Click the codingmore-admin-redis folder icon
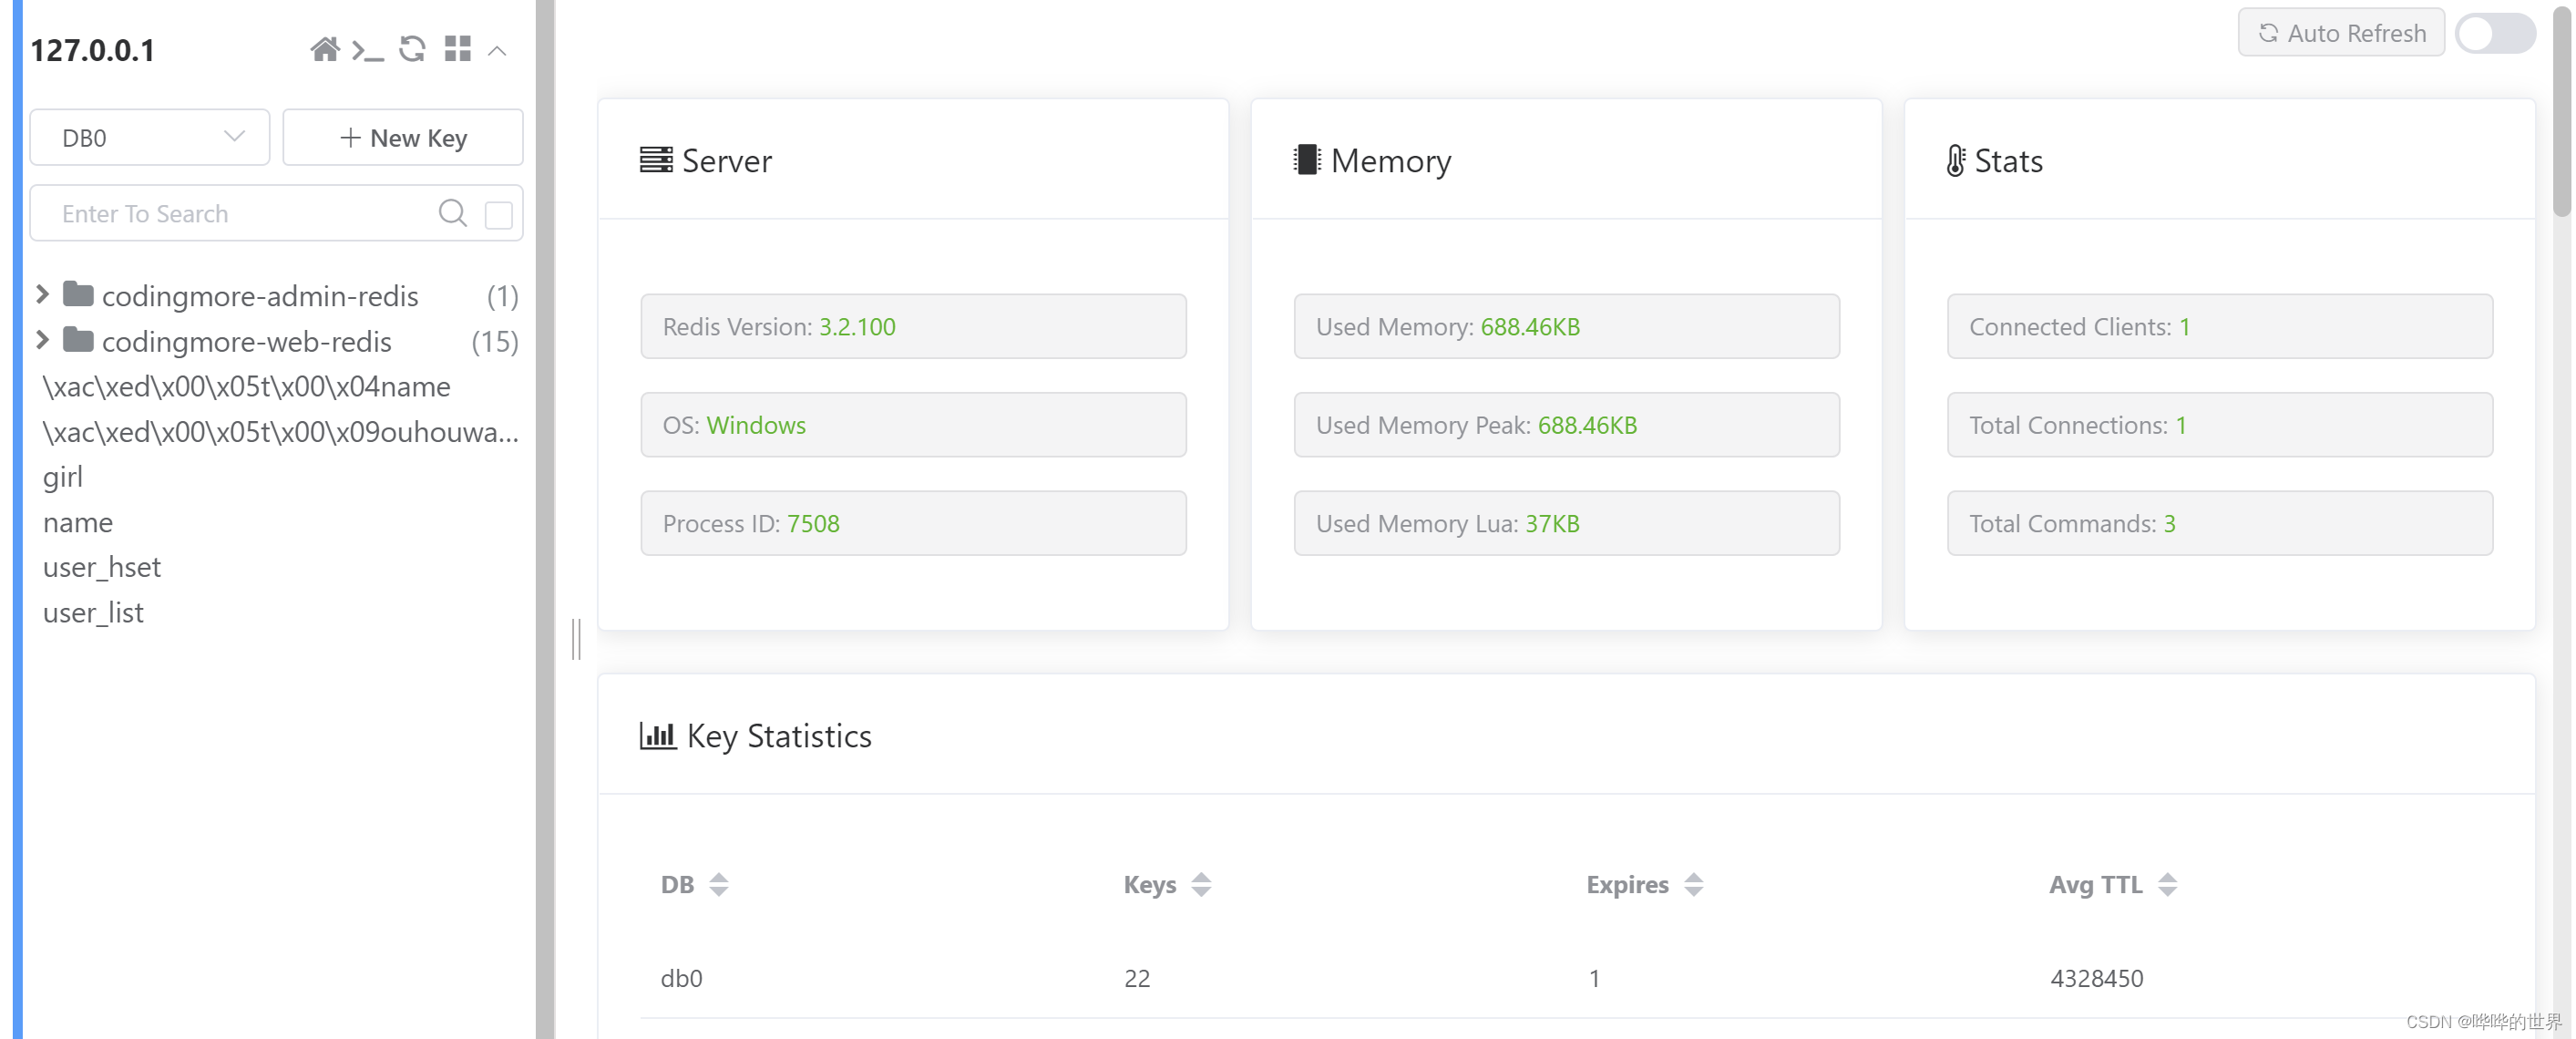 point(78,295)
